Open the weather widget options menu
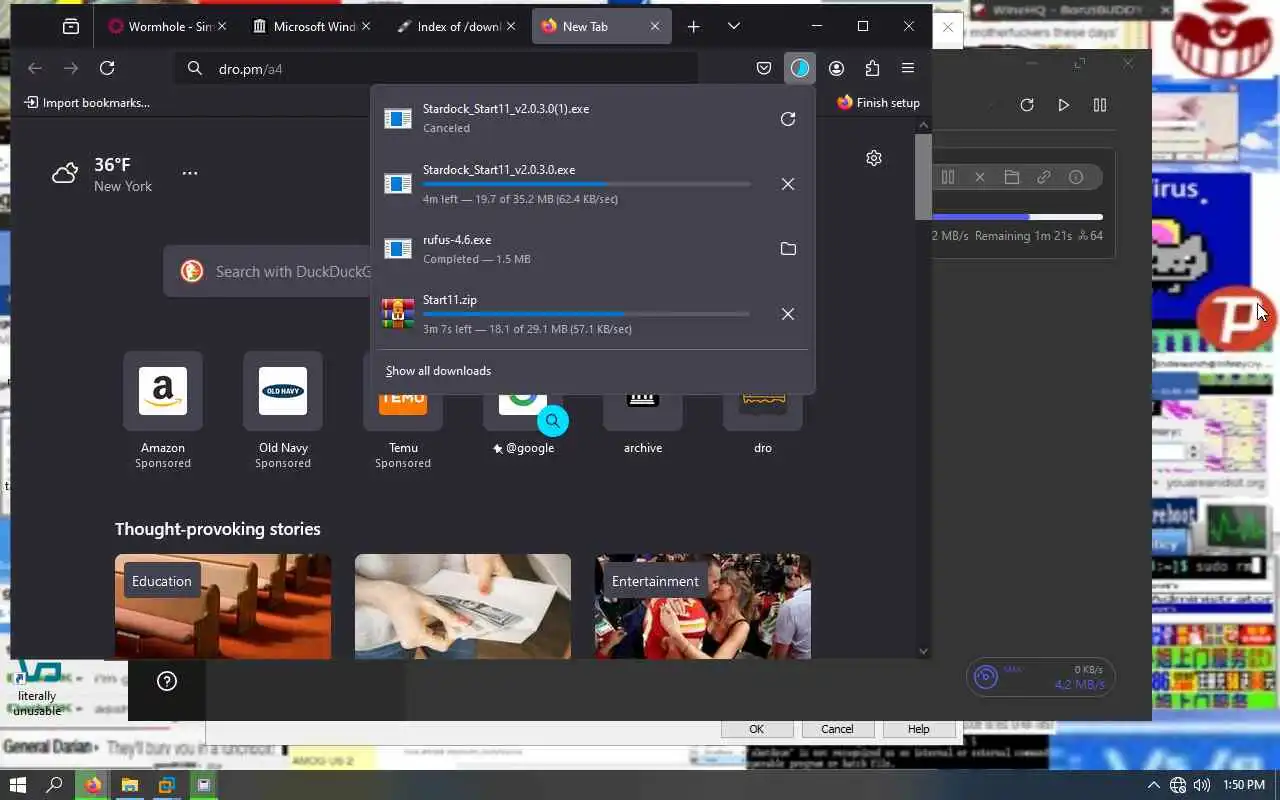Image resolution: width=1280 pixels, height=800 pixels. [x=190, y=173]
